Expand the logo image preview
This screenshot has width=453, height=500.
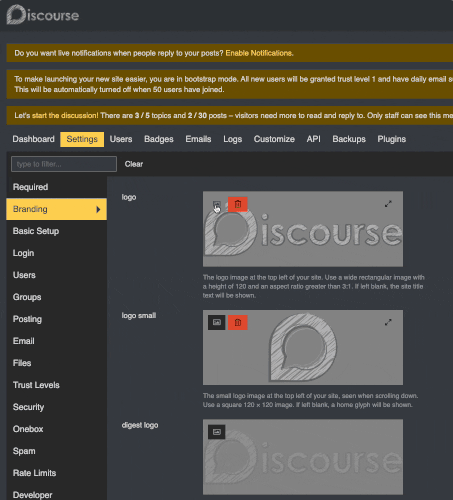pyautogui.click(x=388, y=204)
